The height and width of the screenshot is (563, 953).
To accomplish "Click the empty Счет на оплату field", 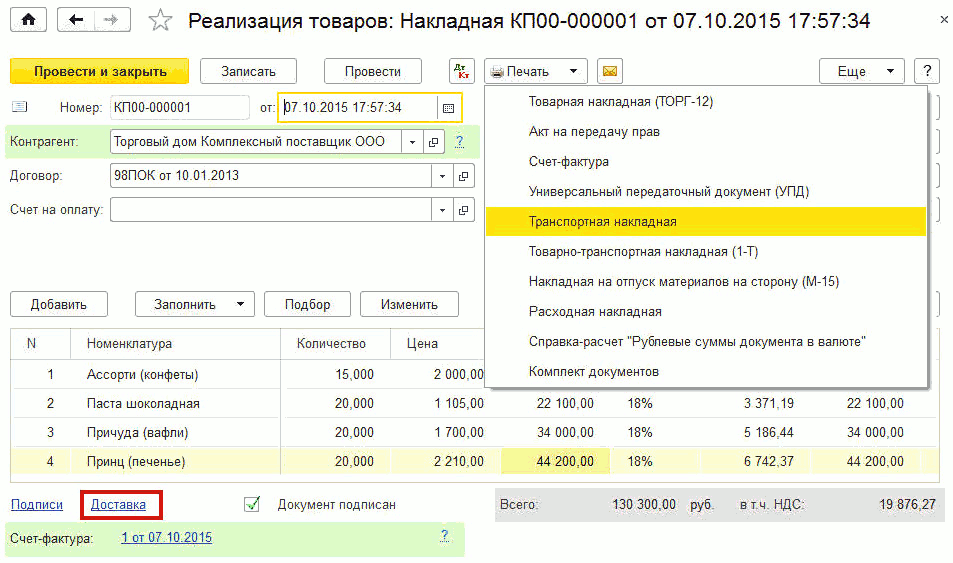I will click(270, 210).
